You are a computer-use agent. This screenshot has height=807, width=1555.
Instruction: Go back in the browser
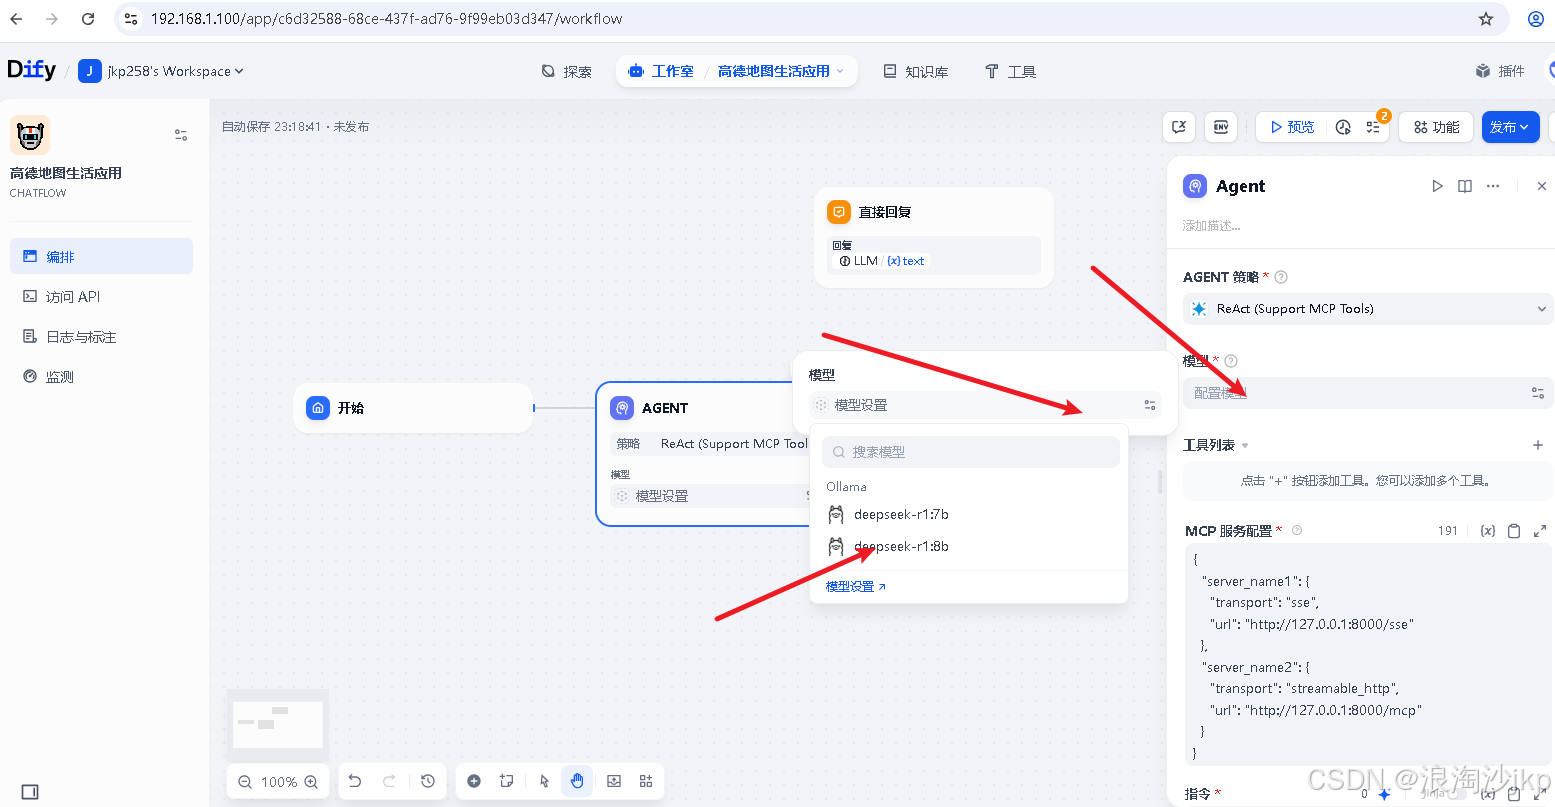point(17,19)
